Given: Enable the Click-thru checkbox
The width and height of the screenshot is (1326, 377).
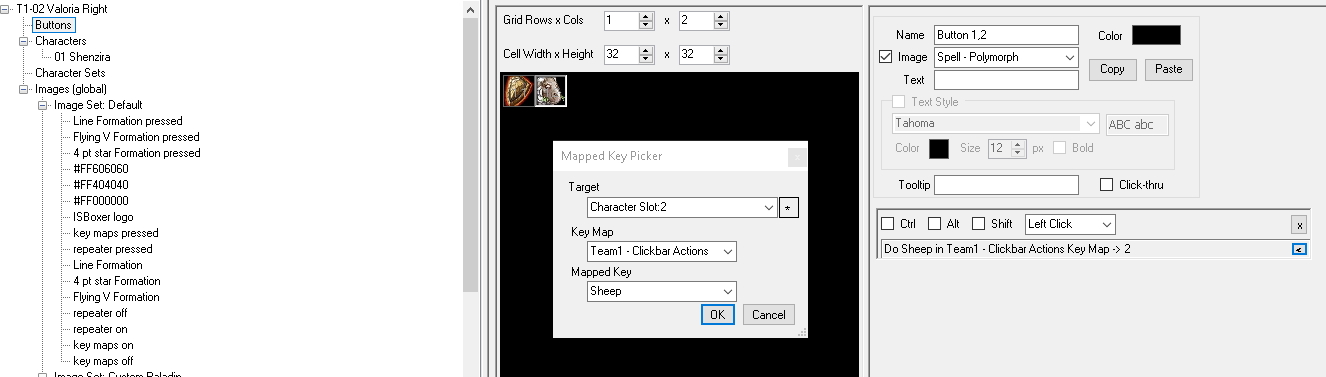Looking at the screenshot, I should (x=1106, y=185).
